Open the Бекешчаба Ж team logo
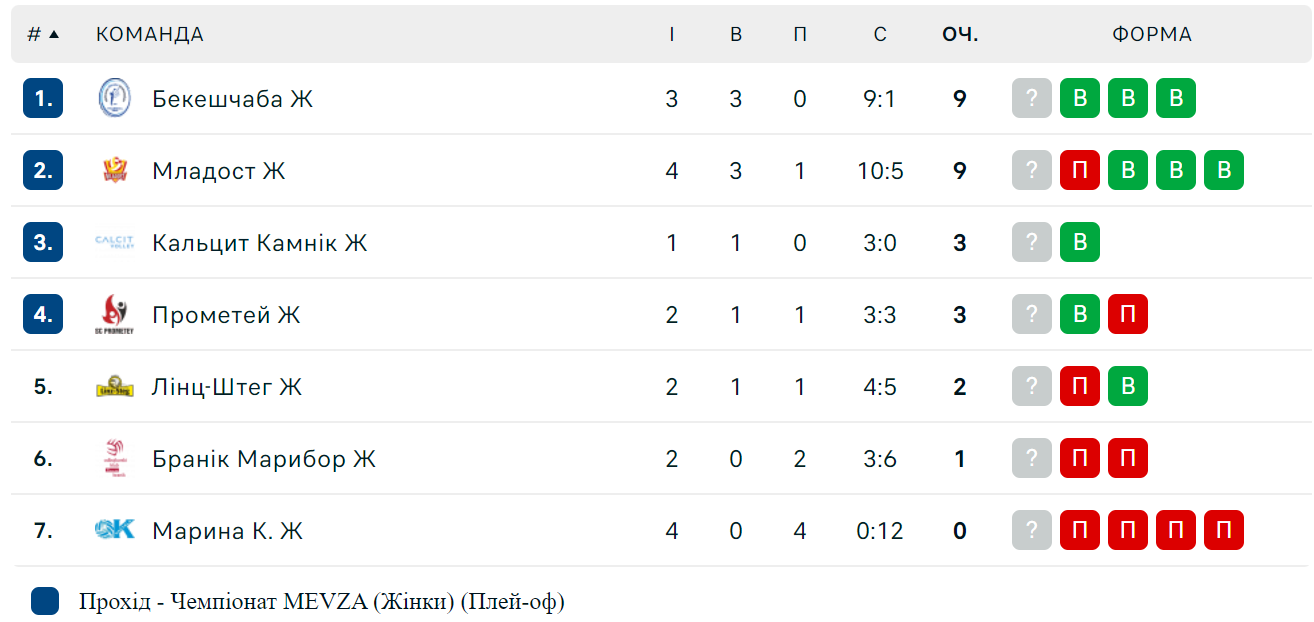This screenshot has width=1314, height=622. [x=114, y=98]
